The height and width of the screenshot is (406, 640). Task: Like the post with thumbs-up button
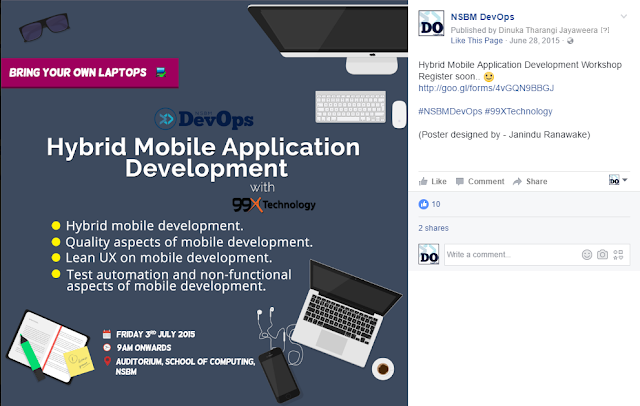pos(433,181)
